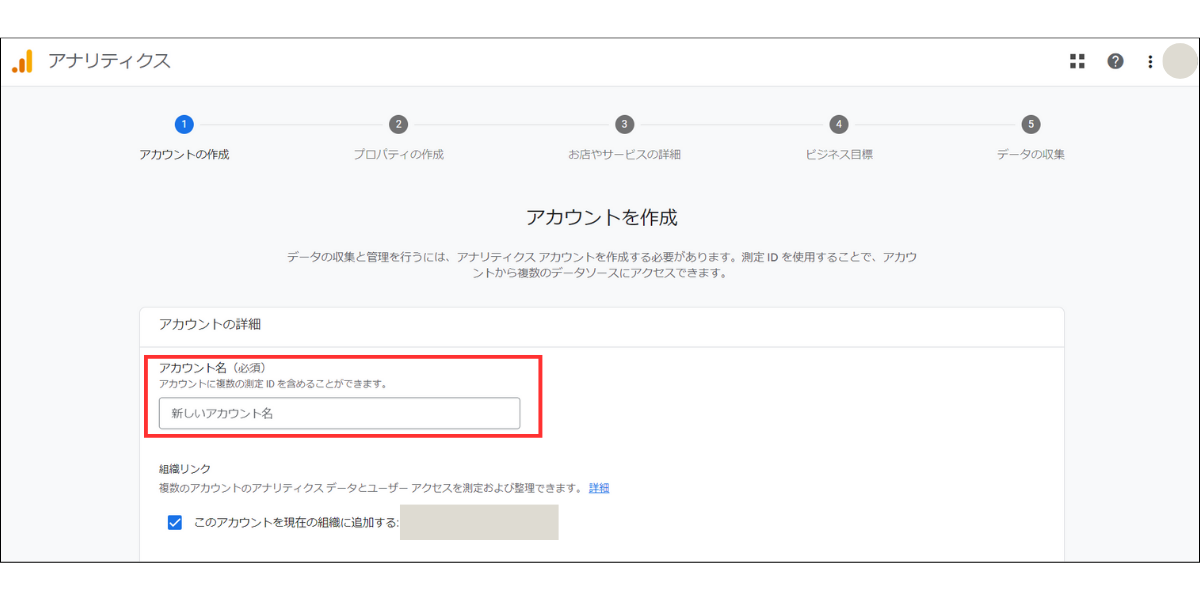Click the アカウントの作成 step label

click(184, 154)
